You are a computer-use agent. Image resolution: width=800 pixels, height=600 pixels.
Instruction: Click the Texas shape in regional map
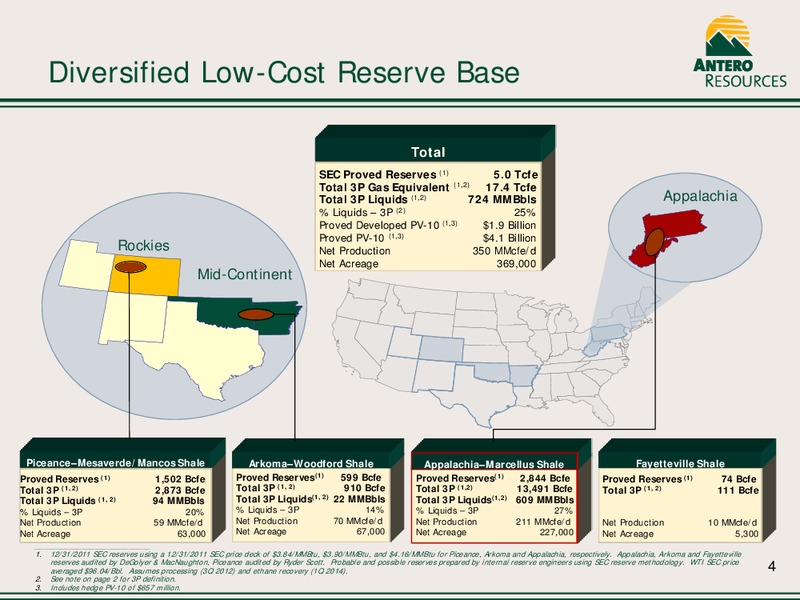(x=204, y=349)
